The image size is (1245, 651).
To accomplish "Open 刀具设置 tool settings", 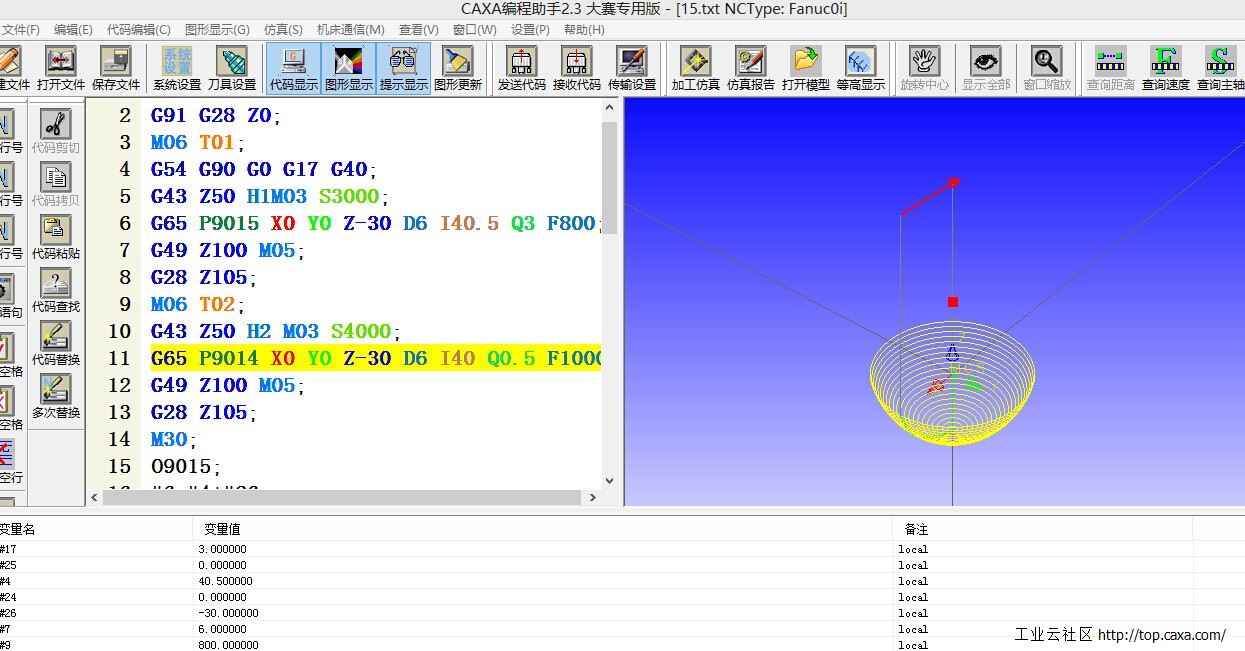I will coord(232,67).
